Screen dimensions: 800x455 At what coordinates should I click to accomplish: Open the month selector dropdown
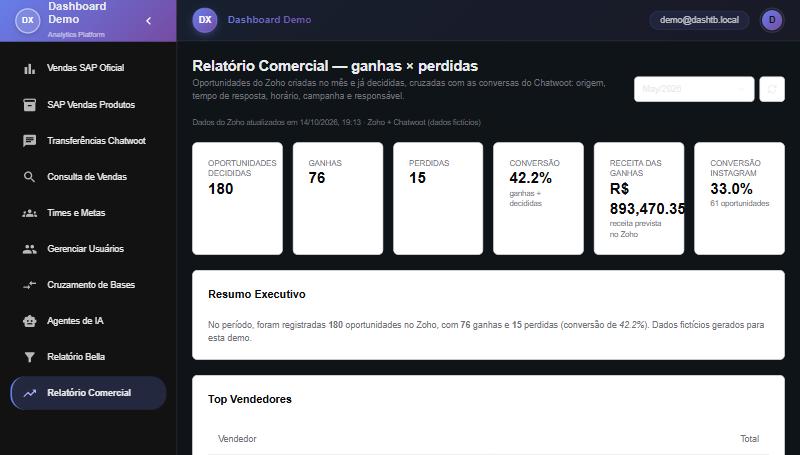pos(694,89)
